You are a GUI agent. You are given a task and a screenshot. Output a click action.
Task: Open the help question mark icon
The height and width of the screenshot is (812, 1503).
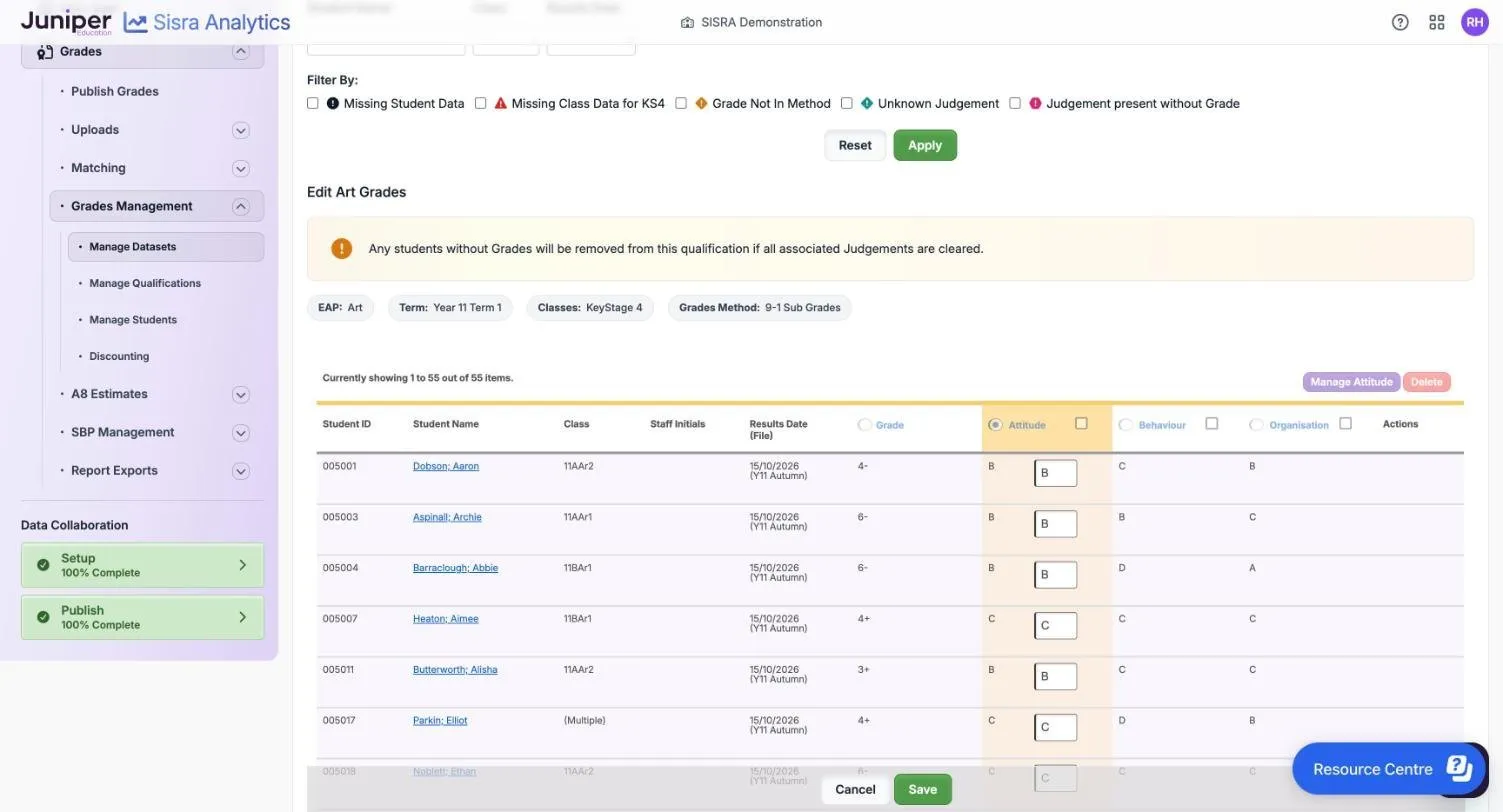pyautogui.click(x=1400, y=22)
